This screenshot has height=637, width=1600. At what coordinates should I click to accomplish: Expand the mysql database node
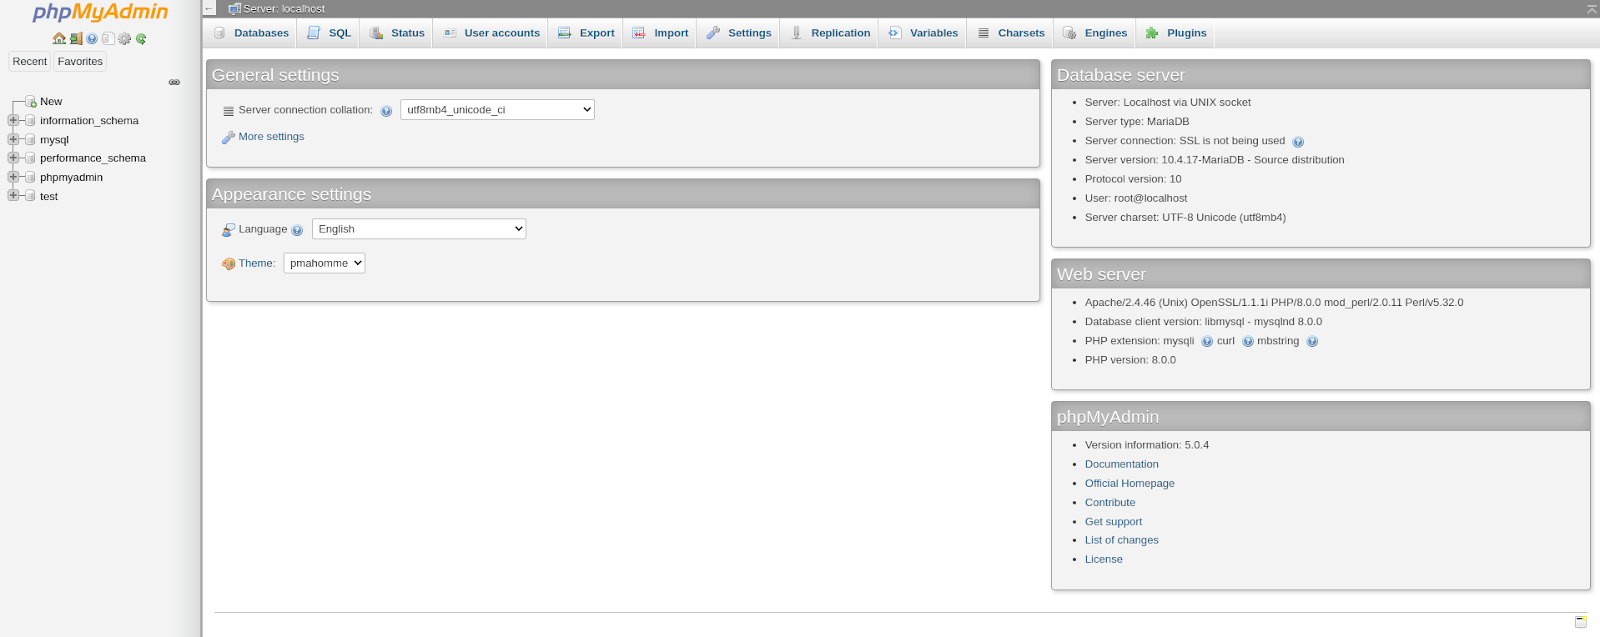click(x=14, y=139)
